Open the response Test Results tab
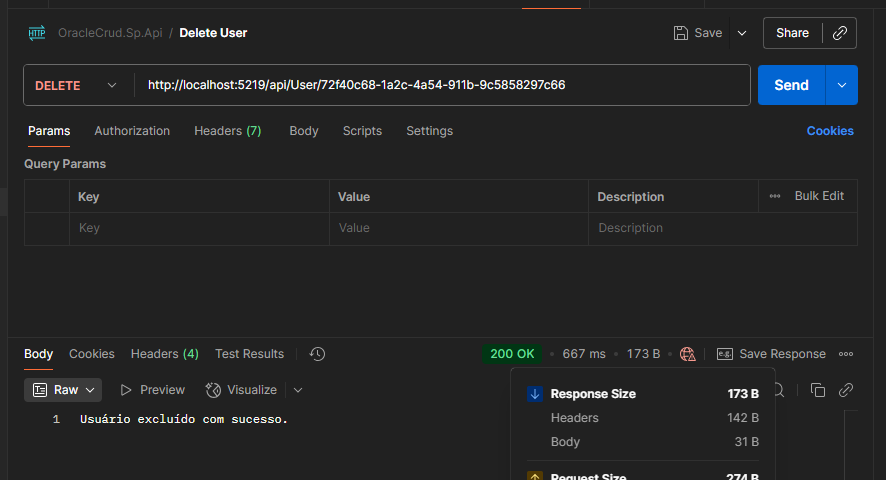886x480 pixels. pyautogui.click(x=249, y=354)
